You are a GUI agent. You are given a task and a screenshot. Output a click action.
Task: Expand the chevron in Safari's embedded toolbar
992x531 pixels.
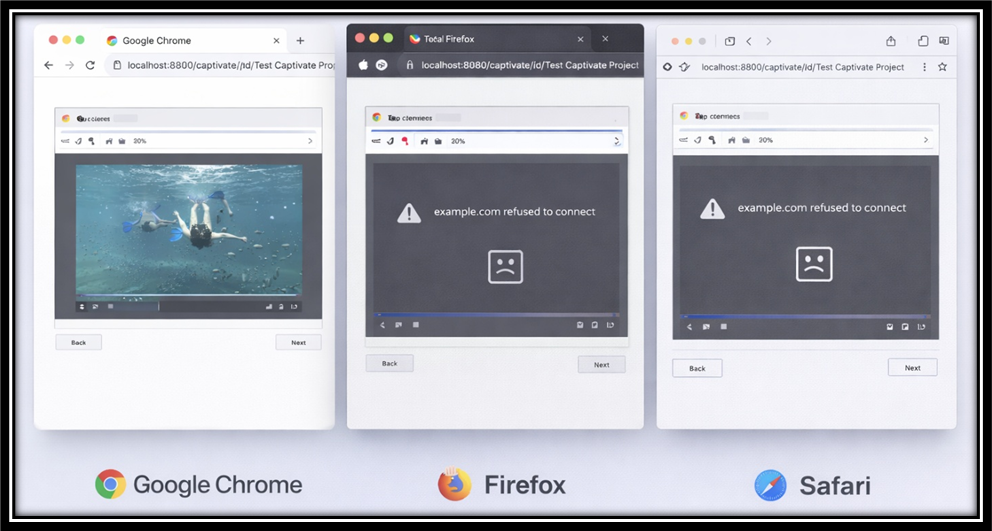click(x=926, y=141)
